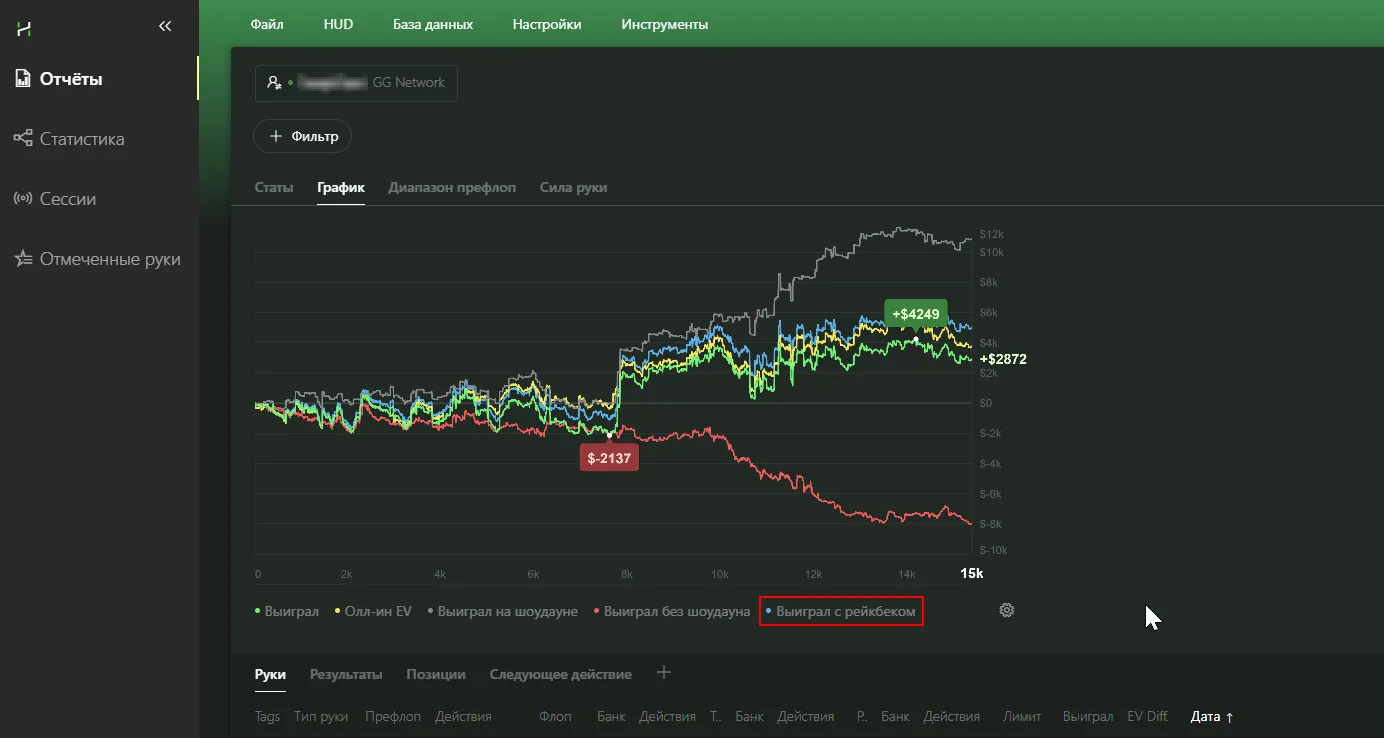Click the +$4249 peak marker on chart
The height and width of the screenshot is (738, 1384).
915,314
